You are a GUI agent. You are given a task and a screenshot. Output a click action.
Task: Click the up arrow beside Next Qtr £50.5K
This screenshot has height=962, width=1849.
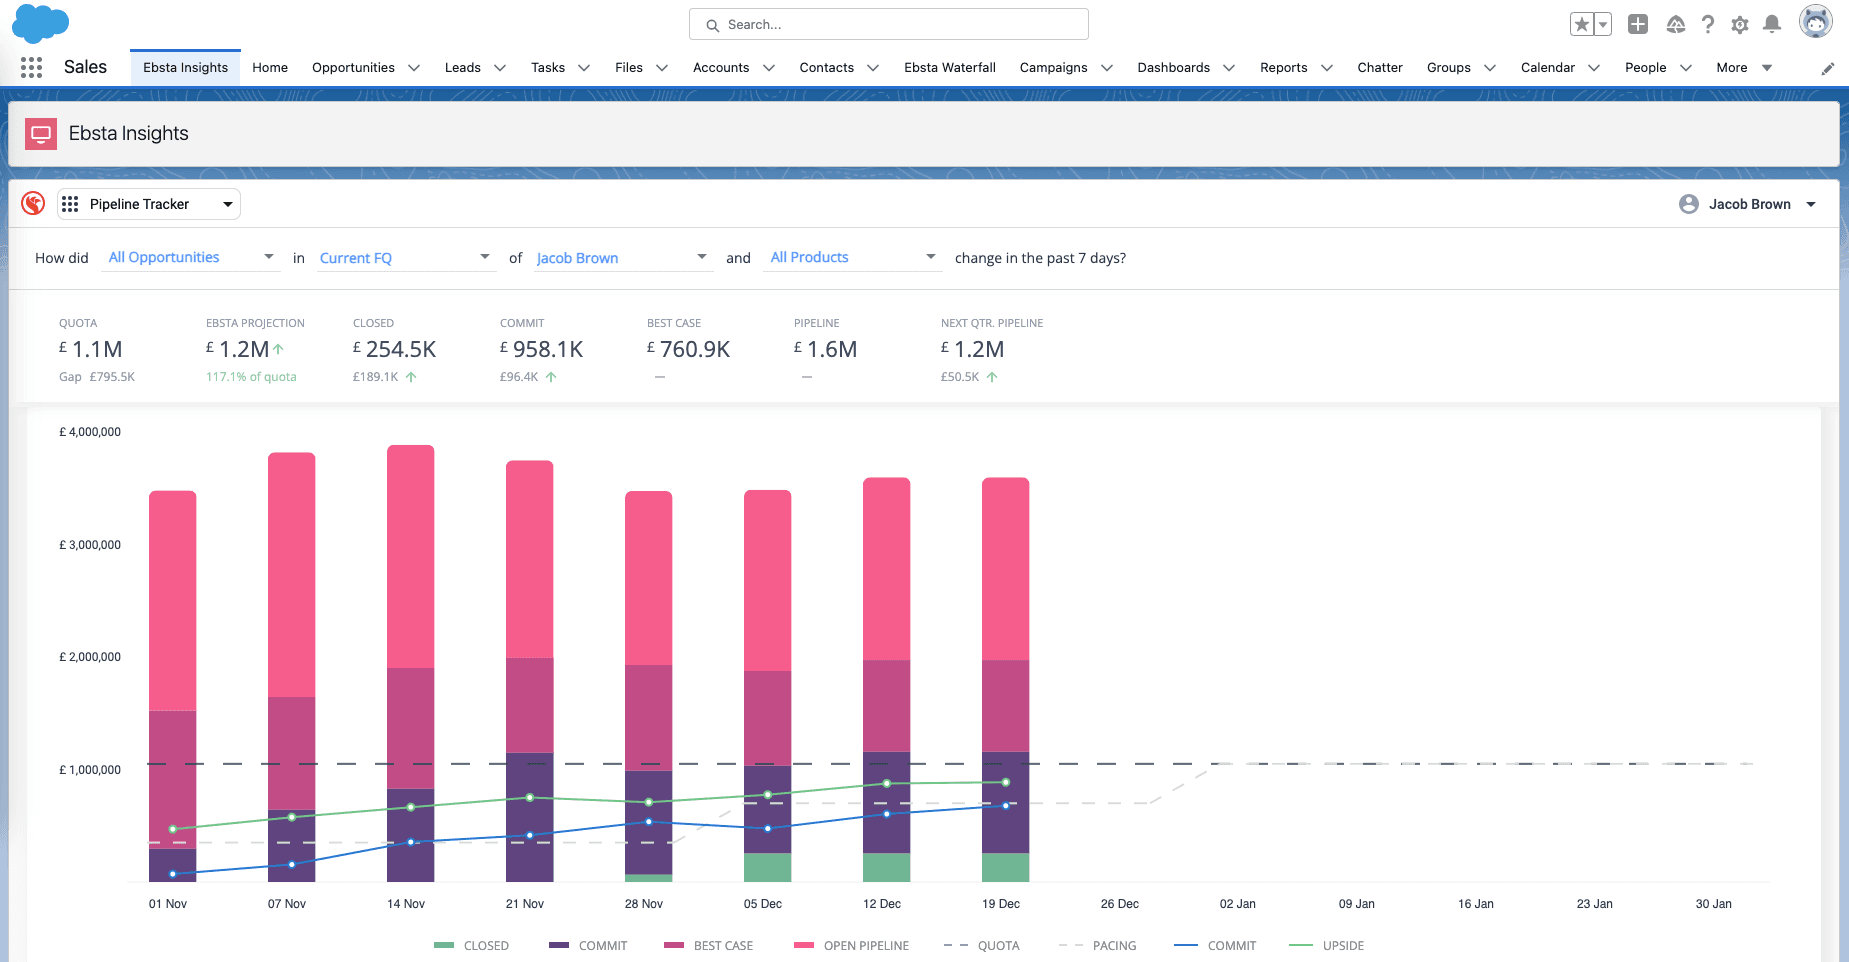click(992, 377)
